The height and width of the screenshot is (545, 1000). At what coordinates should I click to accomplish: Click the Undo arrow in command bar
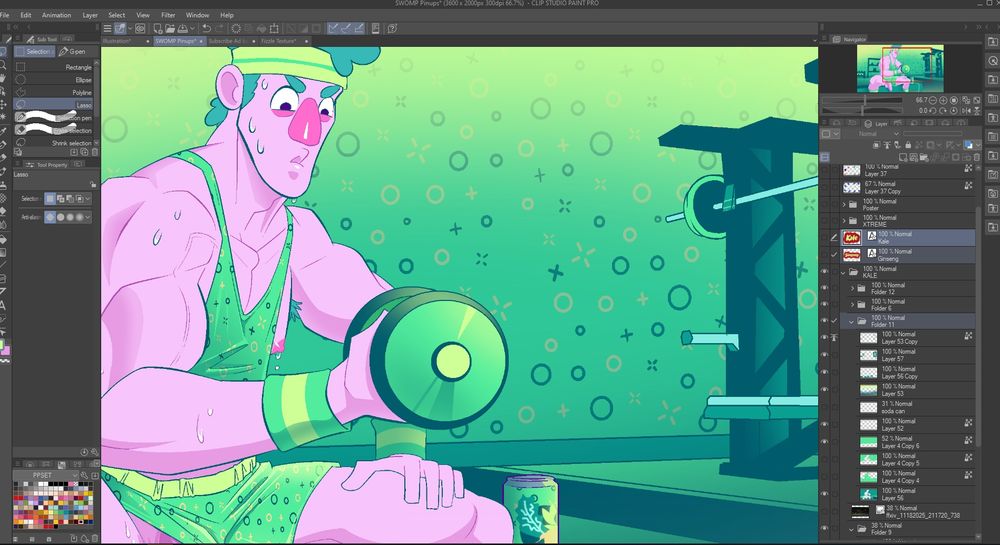(x=207, y=28)
